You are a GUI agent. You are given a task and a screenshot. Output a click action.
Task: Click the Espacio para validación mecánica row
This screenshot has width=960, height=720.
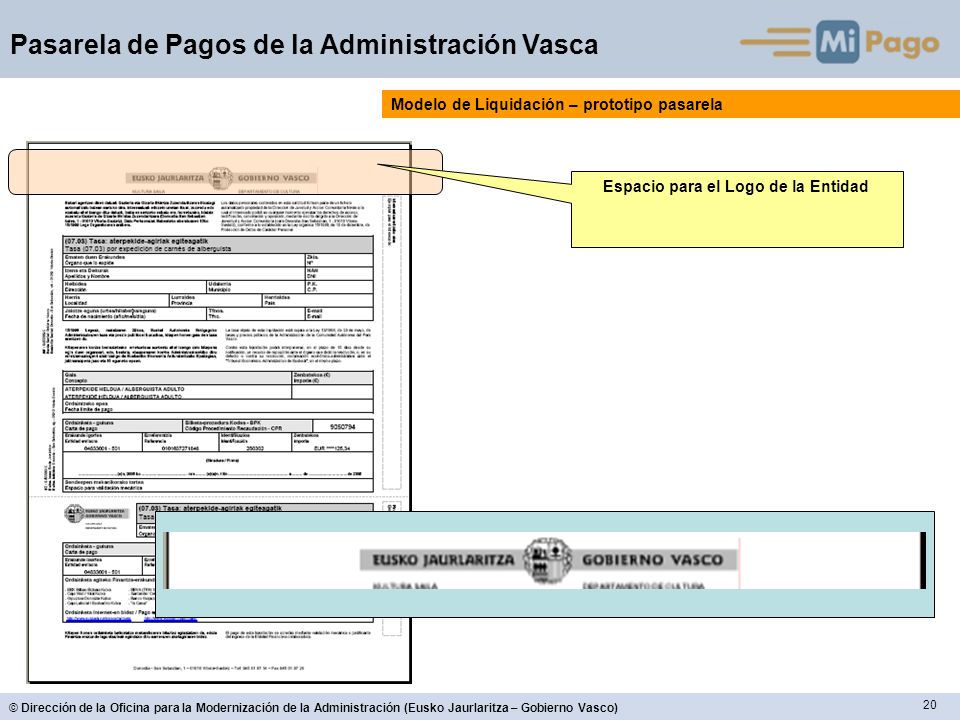pyautogui.click(x=218, y=486)
